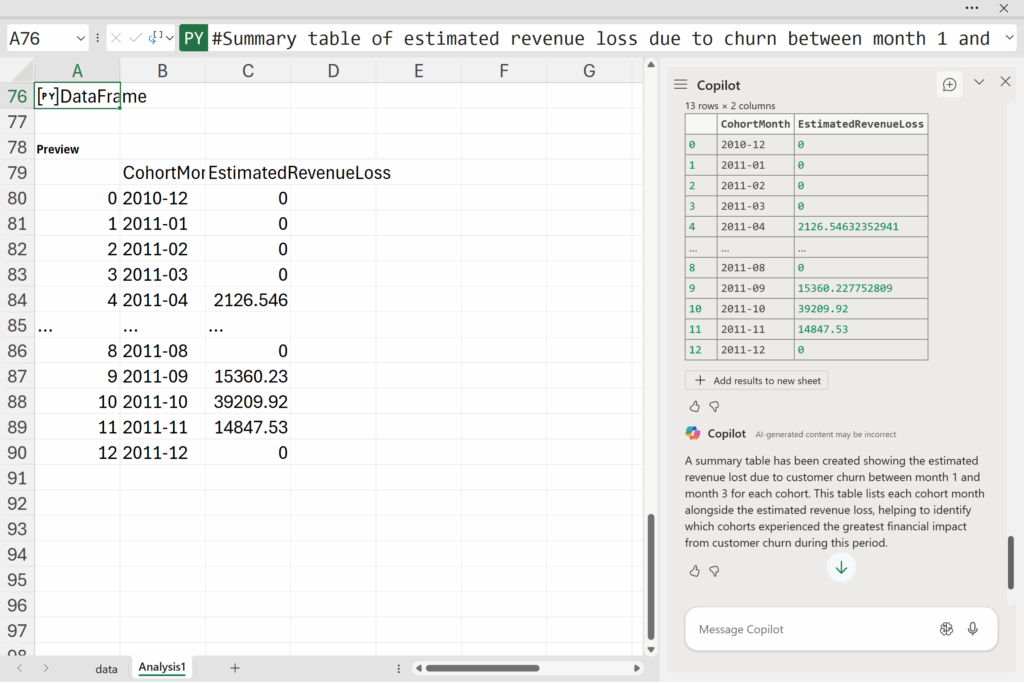Click the microphone icon in message box
Viewport: 1024px width, 683px height.
(972, 629)
